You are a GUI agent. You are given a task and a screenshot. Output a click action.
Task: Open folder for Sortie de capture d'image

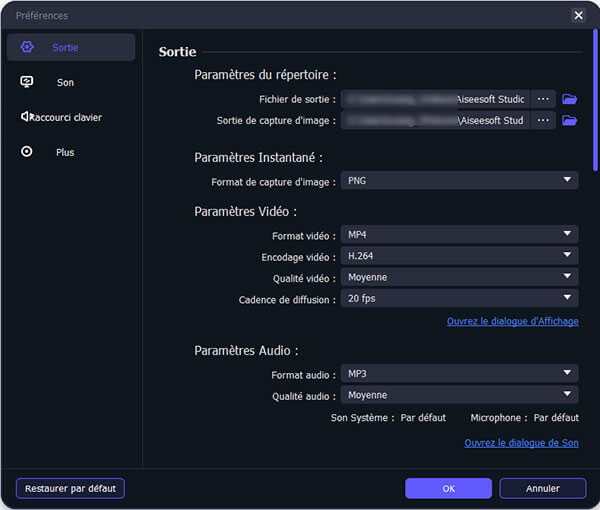tap(569, 120)
